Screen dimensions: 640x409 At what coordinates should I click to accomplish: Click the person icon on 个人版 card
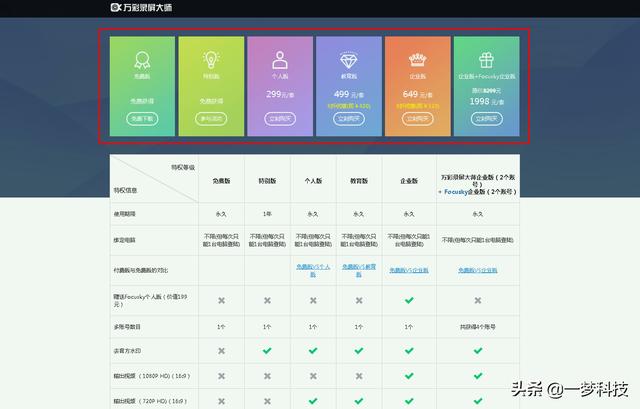[280, 60]
